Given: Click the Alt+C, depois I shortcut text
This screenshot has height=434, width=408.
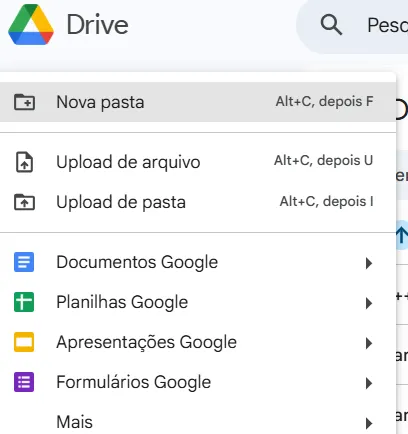Looking at the screenshot, I should (326, 201).
